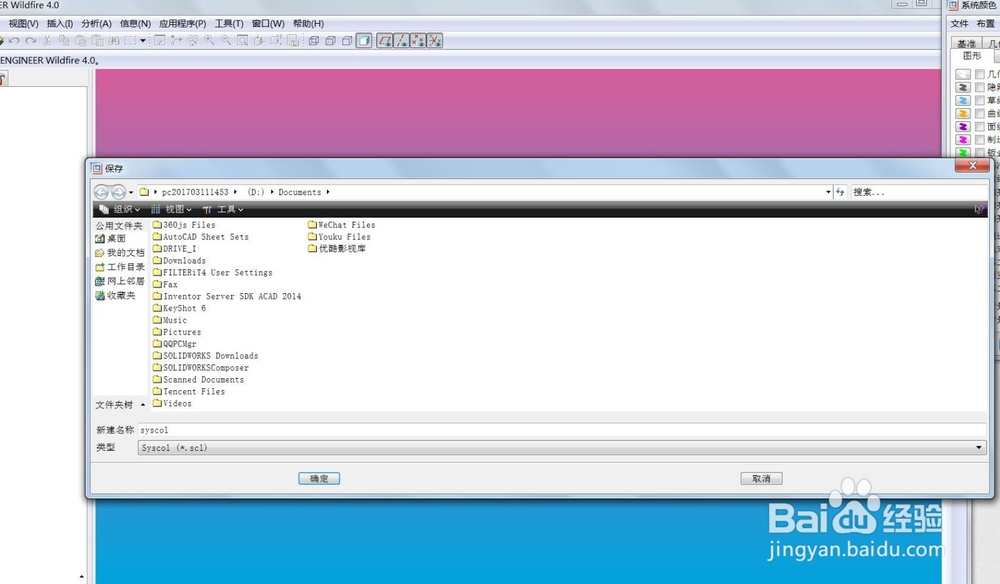
Task: Click the OK (确定) button
Action: [x=319, y=478]
